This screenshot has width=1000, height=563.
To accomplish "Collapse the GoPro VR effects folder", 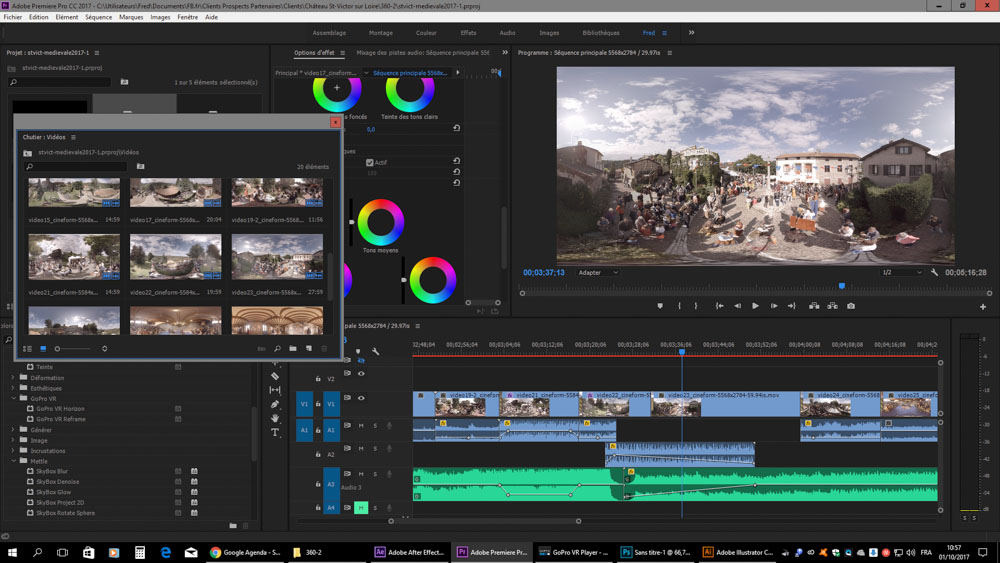I will coord(14,398).
